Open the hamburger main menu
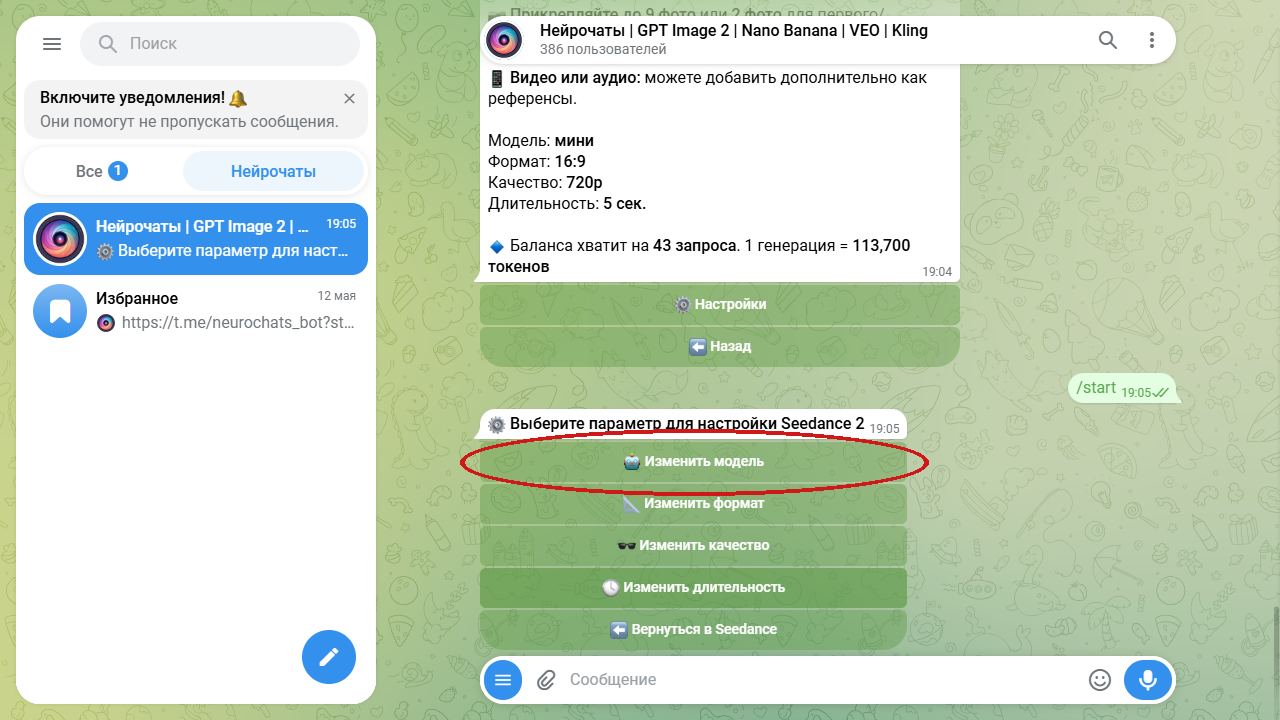 pyautogui.click(x=52, y=44)
